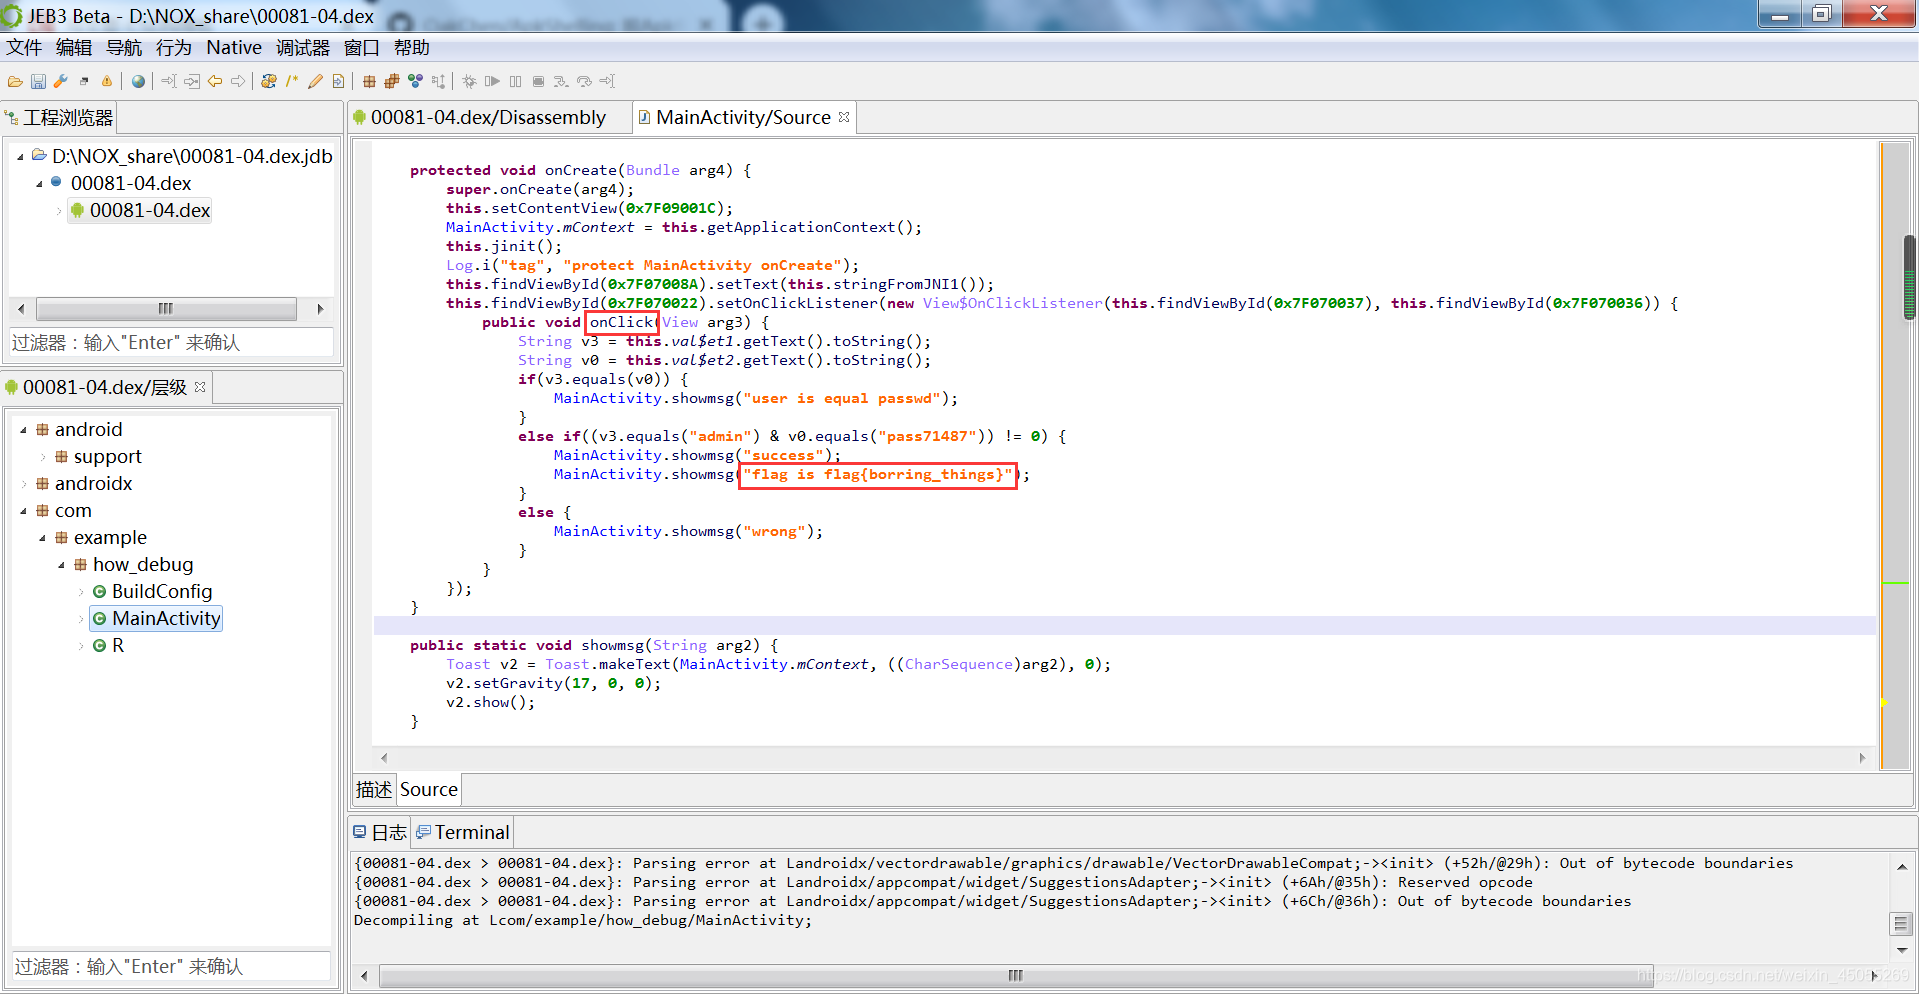
Task: Click the add comment /* icon
Action: point(292,82)
